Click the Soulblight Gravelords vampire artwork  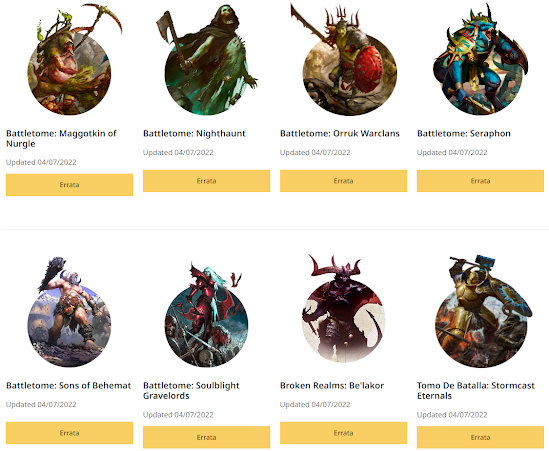(x=207, y=313)
